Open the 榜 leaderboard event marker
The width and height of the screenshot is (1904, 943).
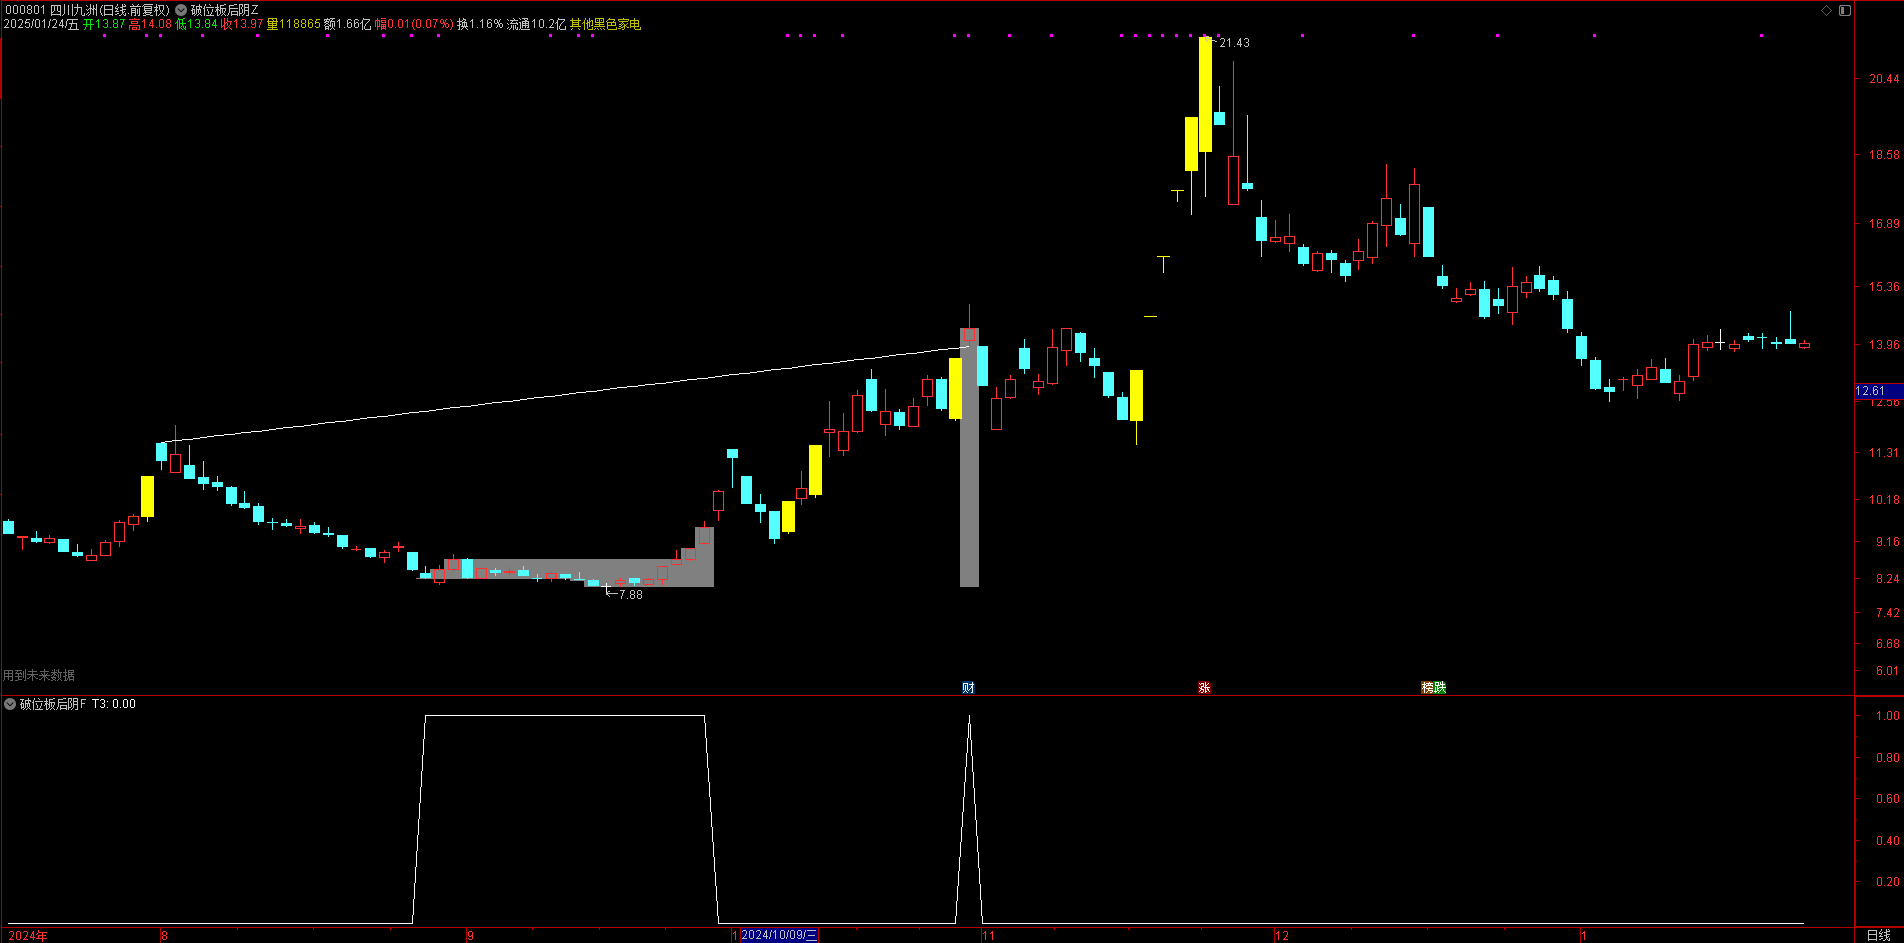click(x=1427, y=687)
